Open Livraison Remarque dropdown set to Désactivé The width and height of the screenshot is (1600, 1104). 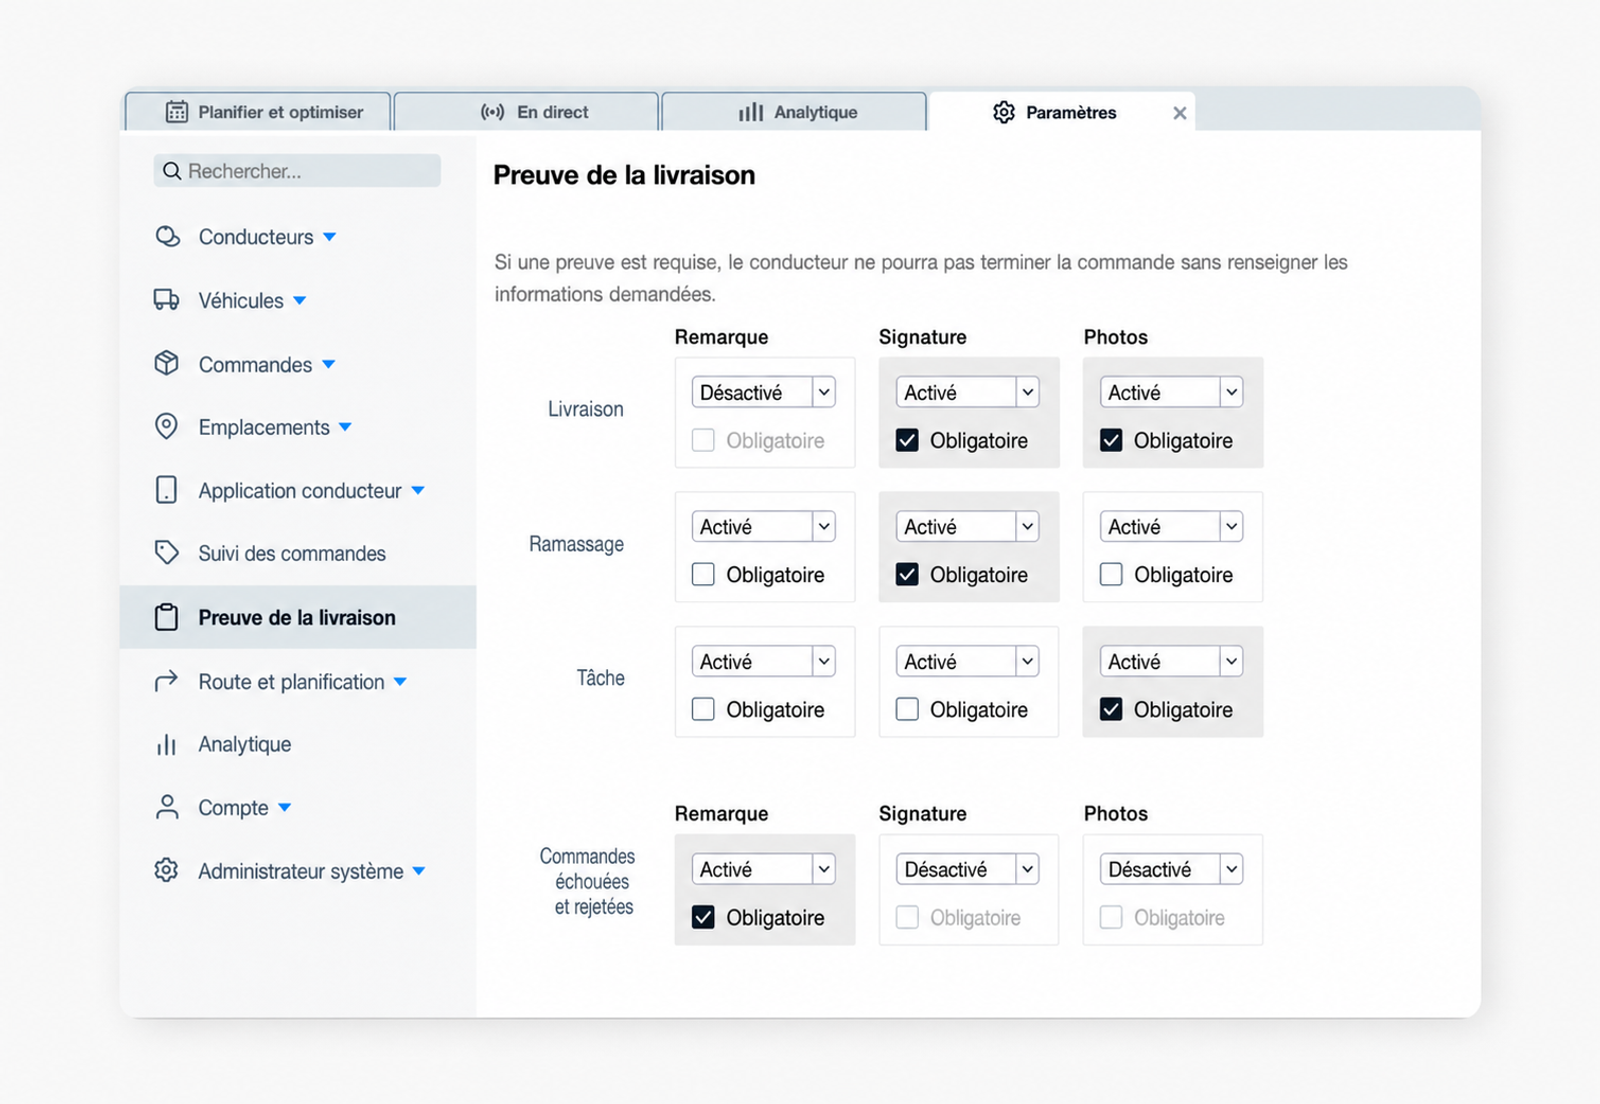pyautogui.click(x=763, y=392)
